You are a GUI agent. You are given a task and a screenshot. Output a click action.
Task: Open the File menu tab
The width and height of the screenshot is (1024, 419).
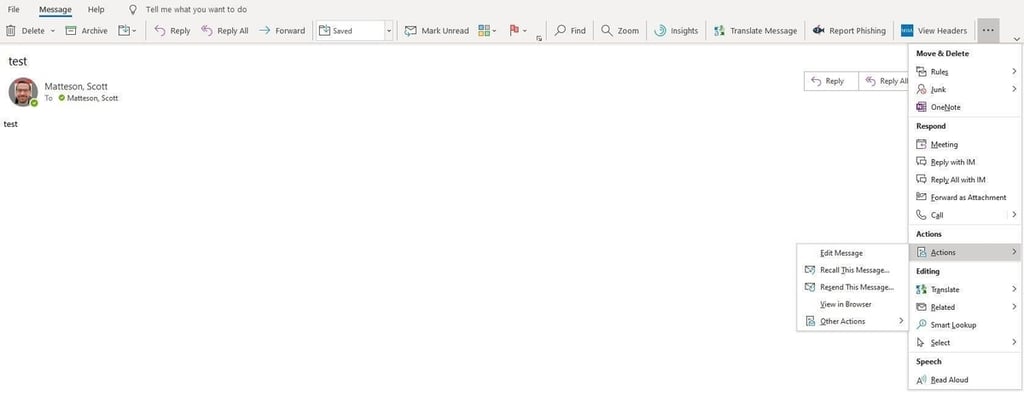14,9
